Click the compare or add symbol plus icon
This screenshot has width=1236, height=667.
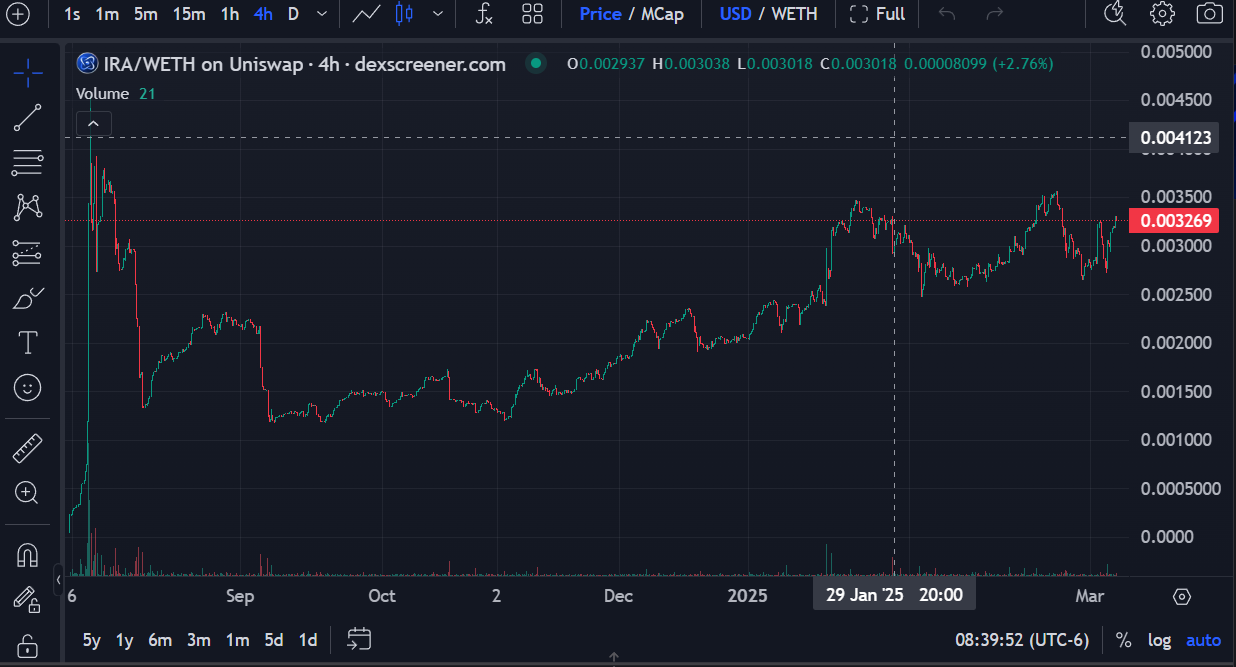click(x=18, y=14)
